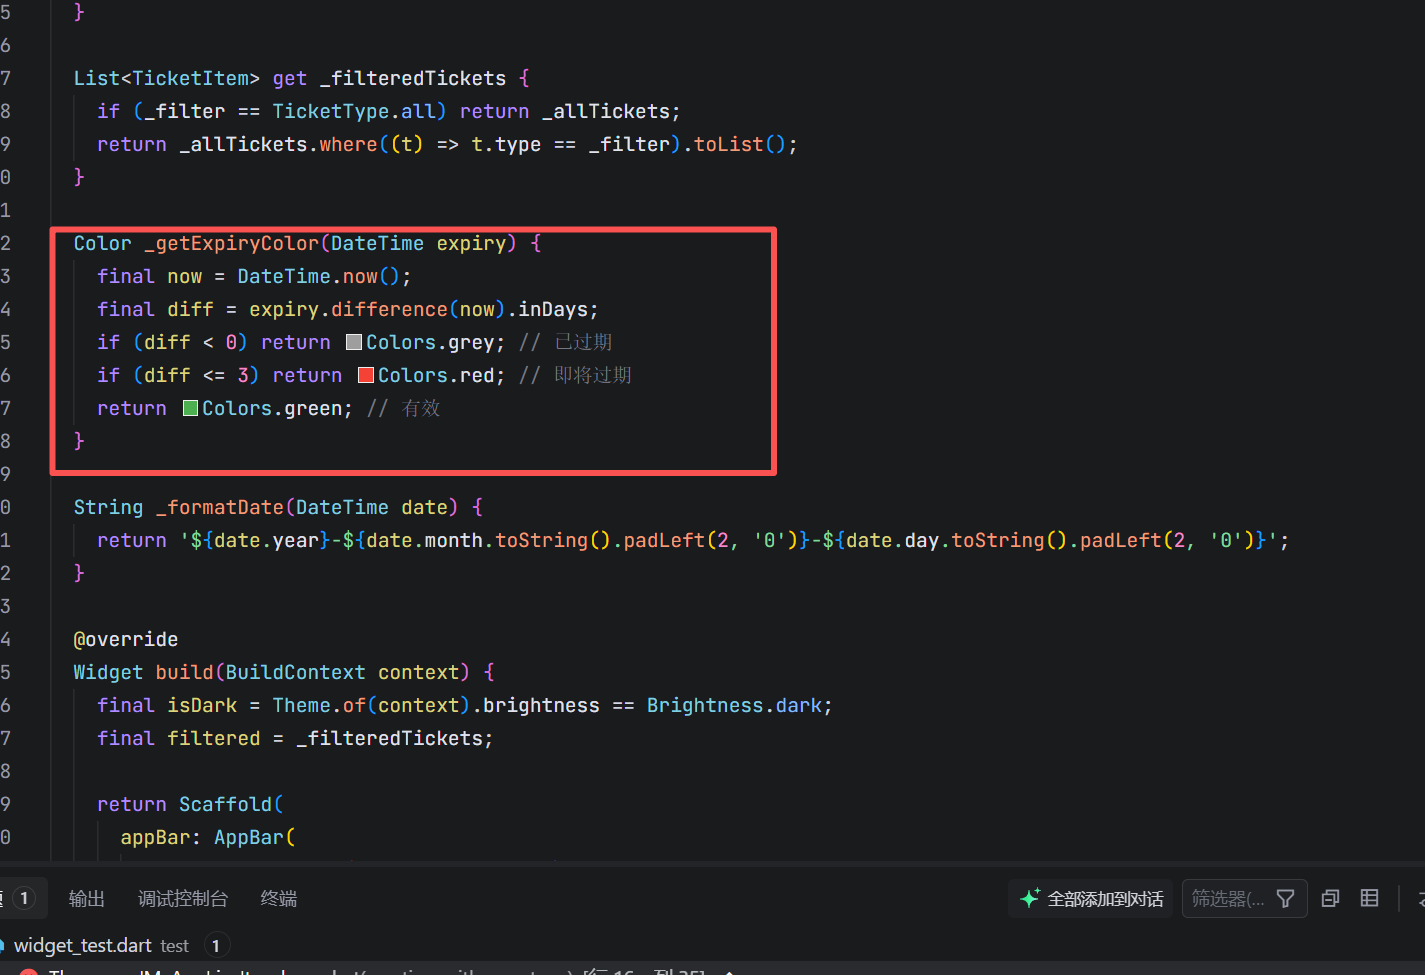Click the grey color swatch beside Colors.grey
The height and width of the screenshot is (975, 1425).
click(354, 343)
